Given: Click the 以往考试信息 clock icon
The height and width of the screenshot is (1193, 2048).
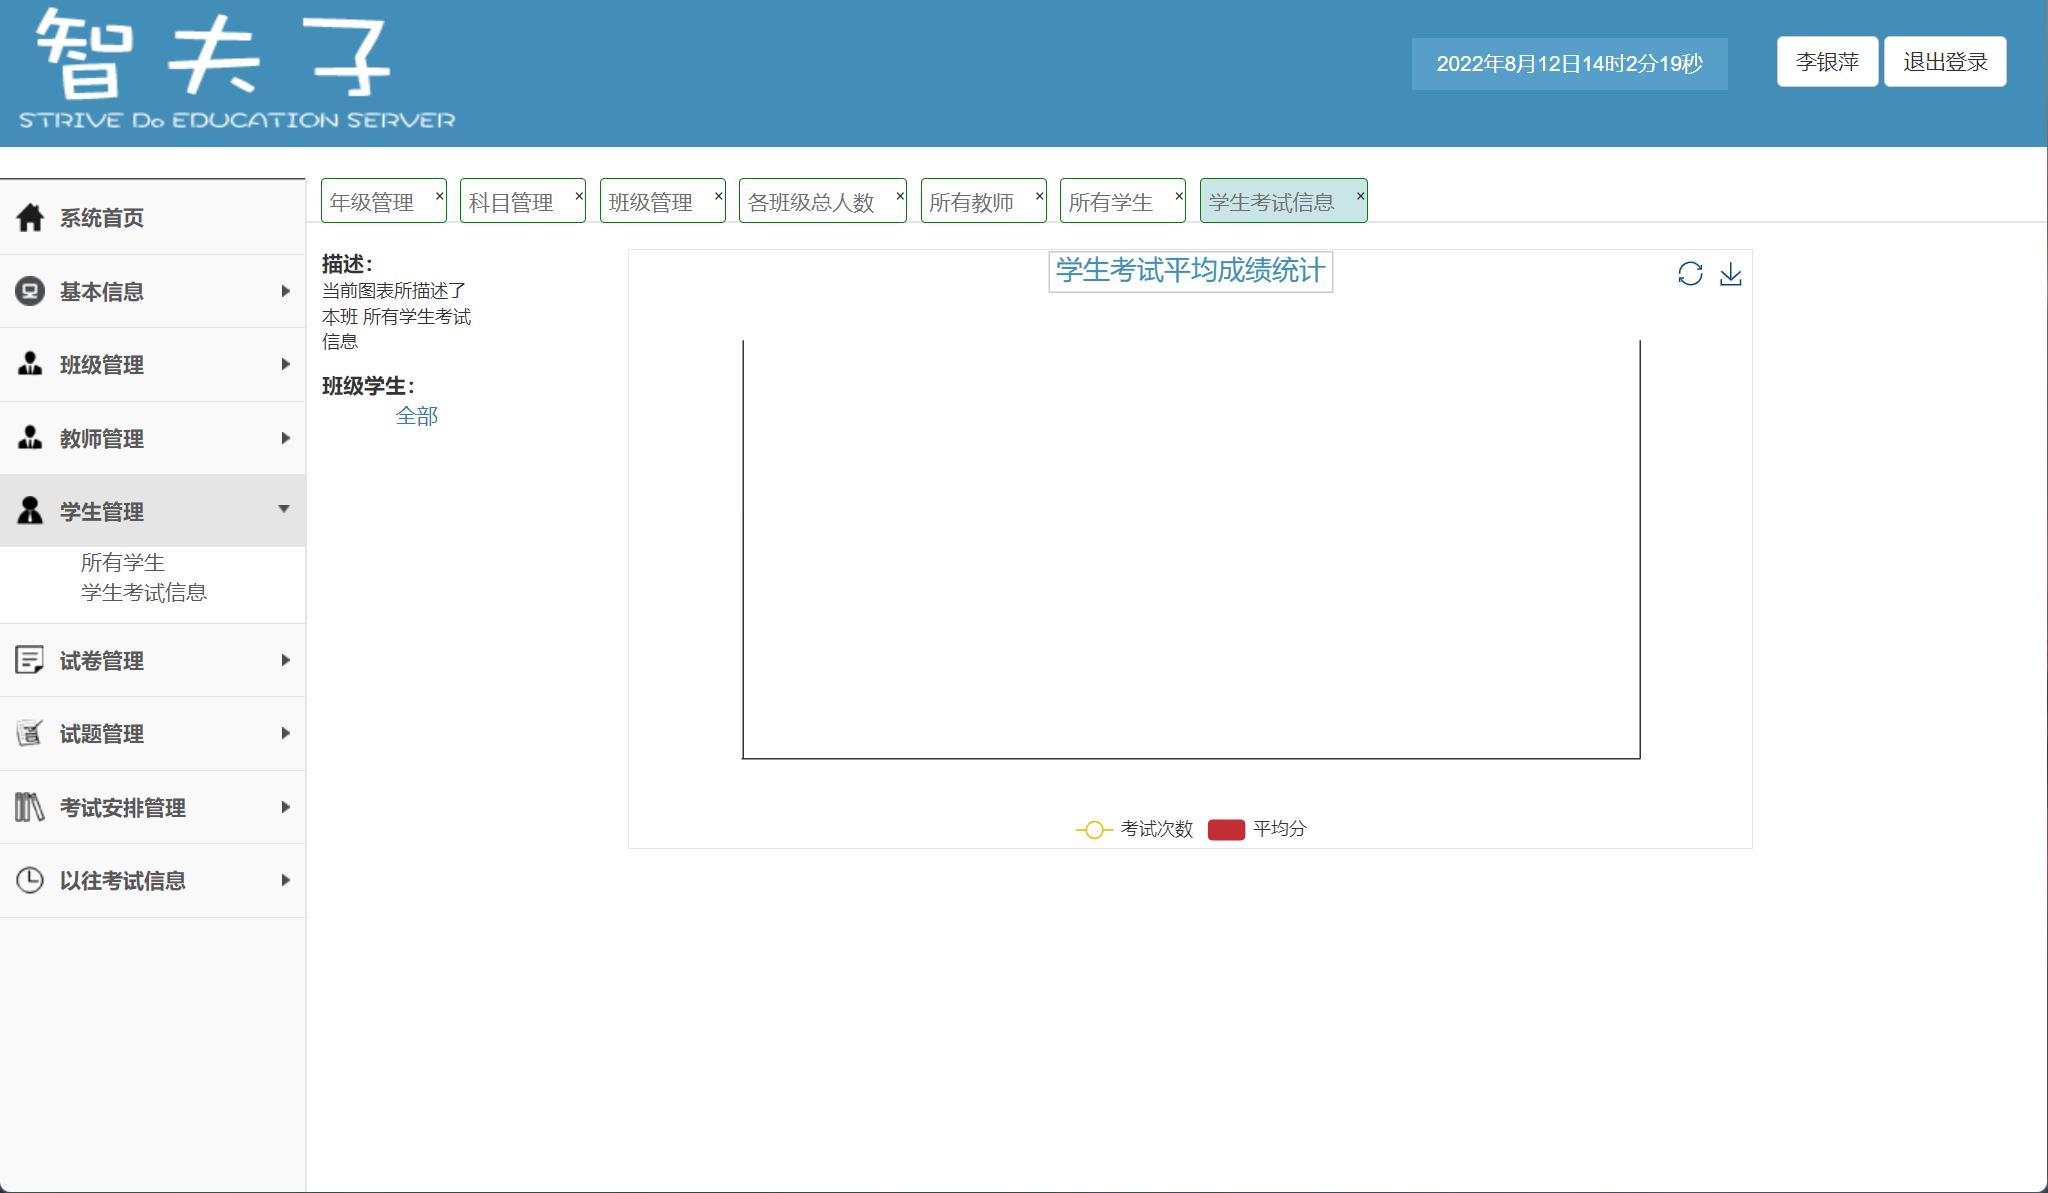Looking at the screenshot, I should click(x=30, y=880).
